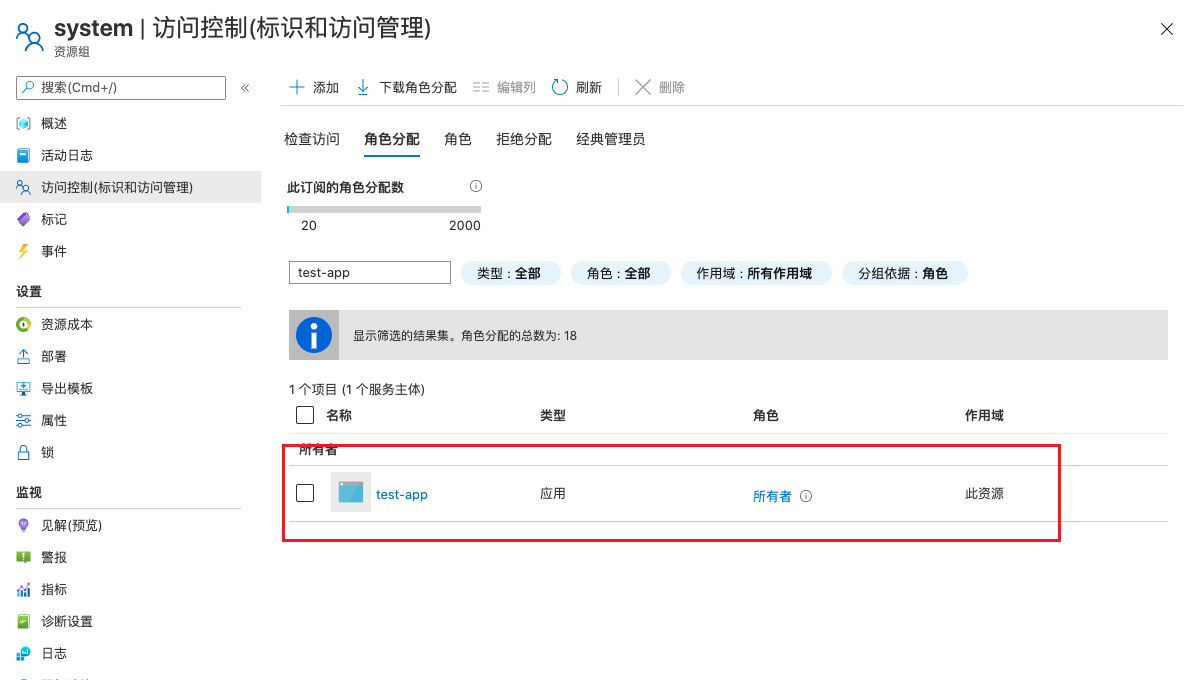Open Activity log (活动日志) from sidebar
Image resolution: width=1197 pixels, height=680 pixels.
click(x=66, y=155)
